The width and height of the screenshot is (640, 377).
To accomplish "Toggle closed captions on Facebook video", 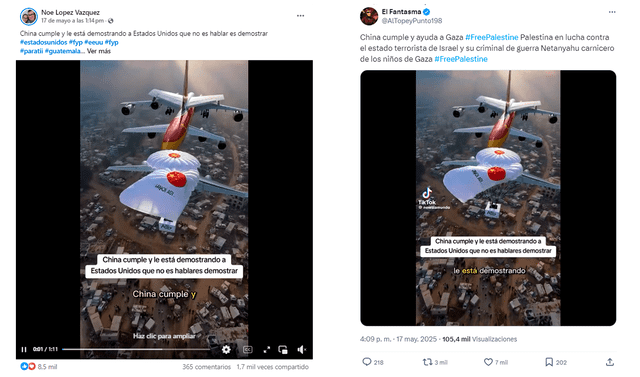I will [x=247, y=350].
